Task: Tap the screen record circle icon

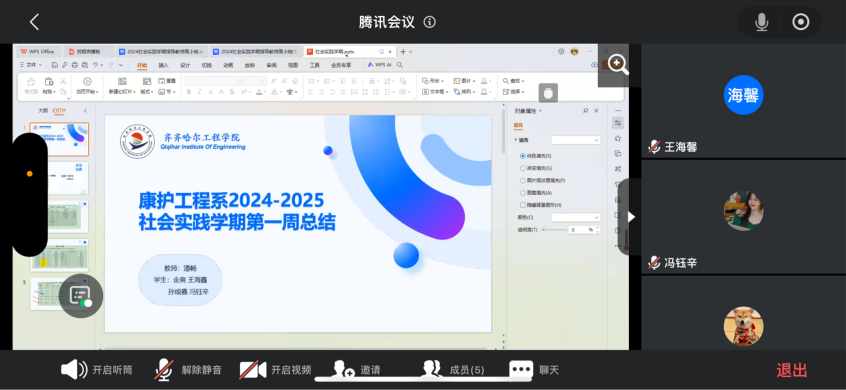Action: pos(801,22)
